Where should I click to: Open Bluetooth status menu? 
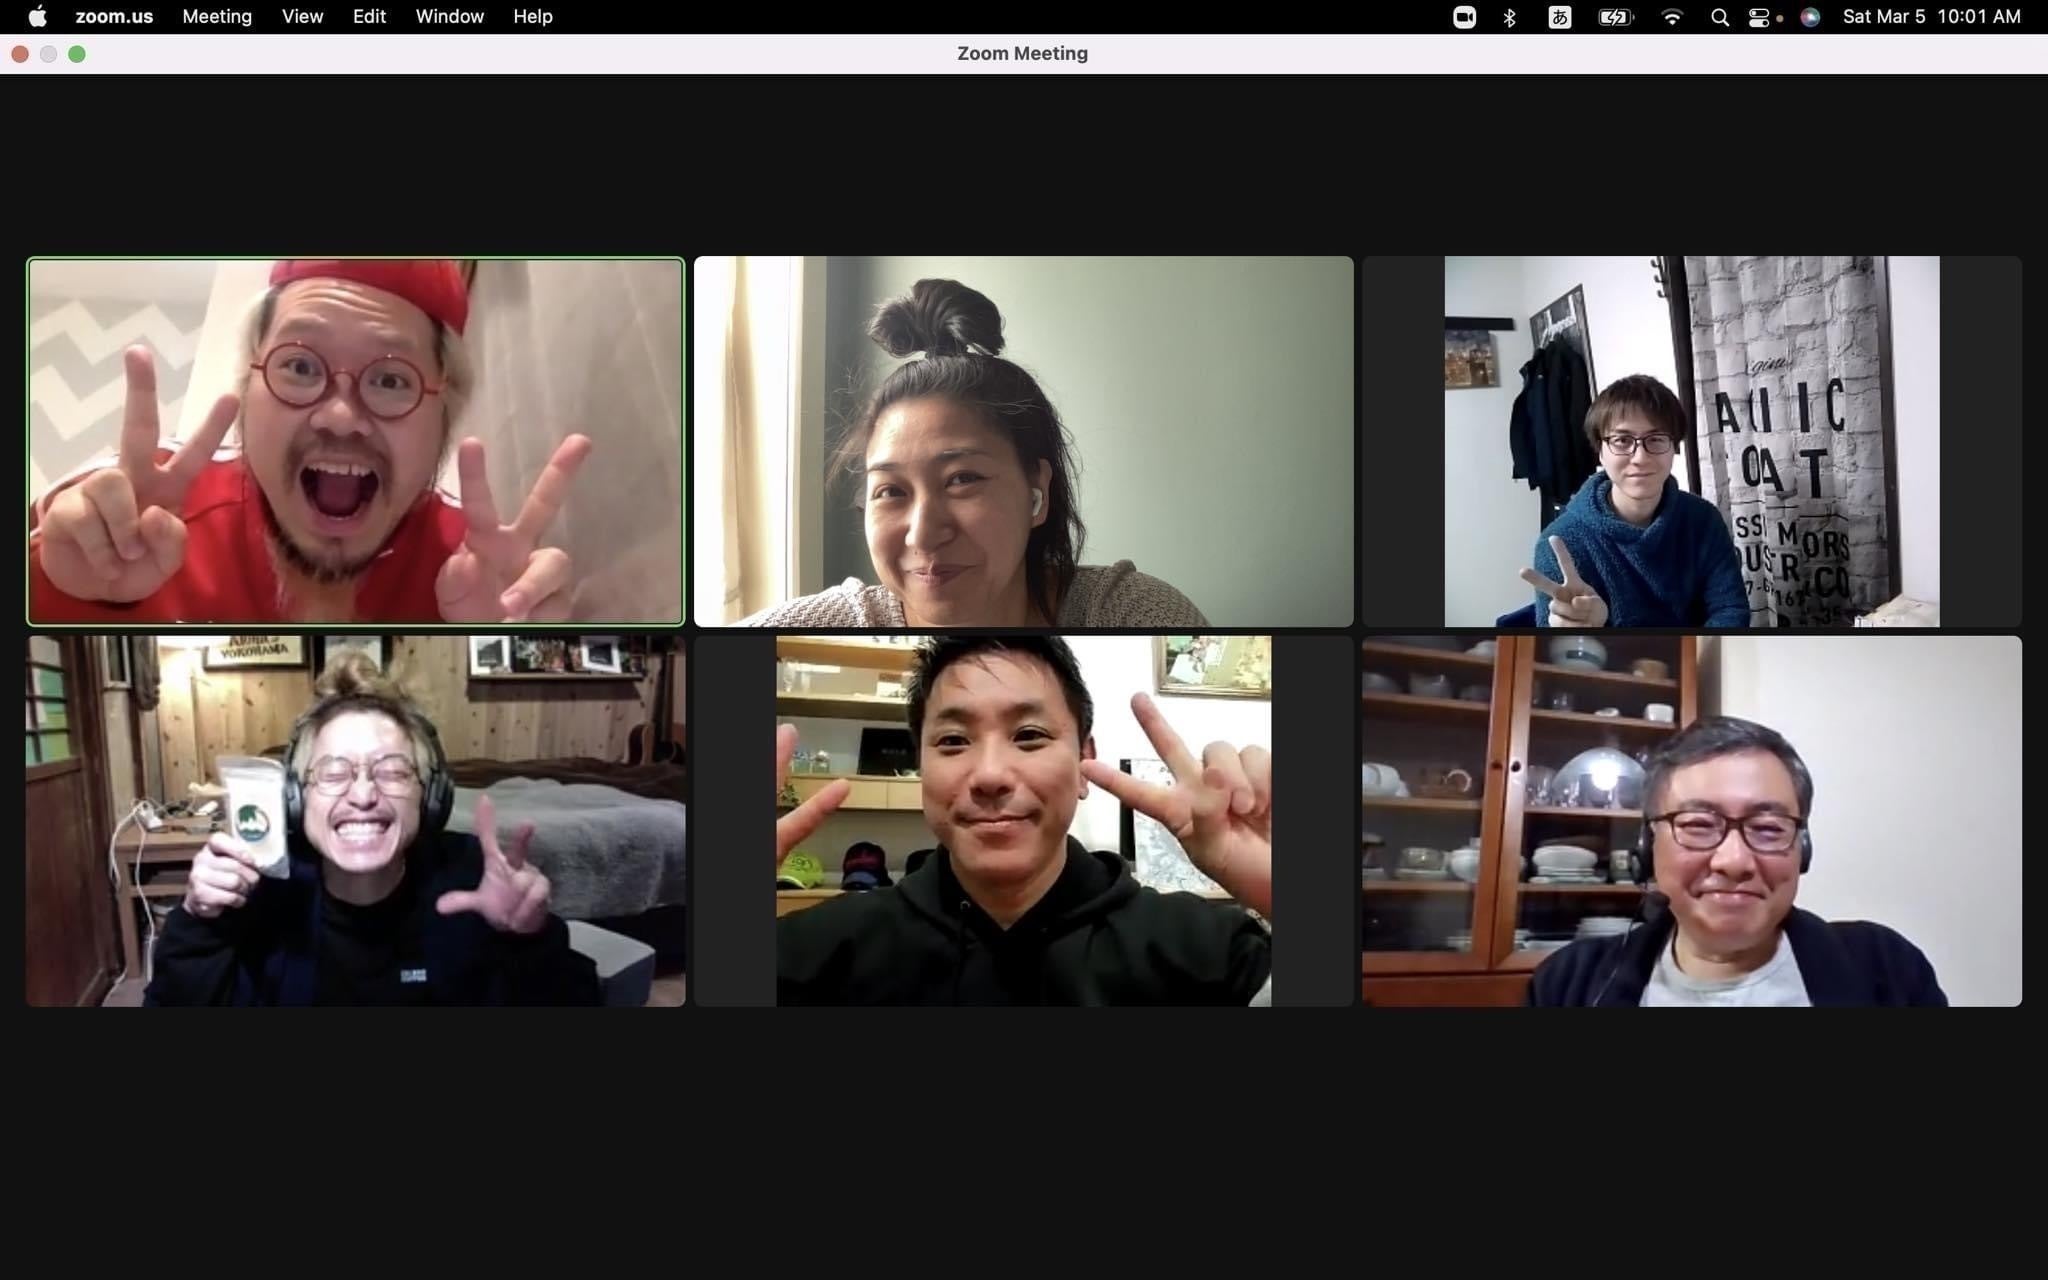click(x=1510, y=17)
